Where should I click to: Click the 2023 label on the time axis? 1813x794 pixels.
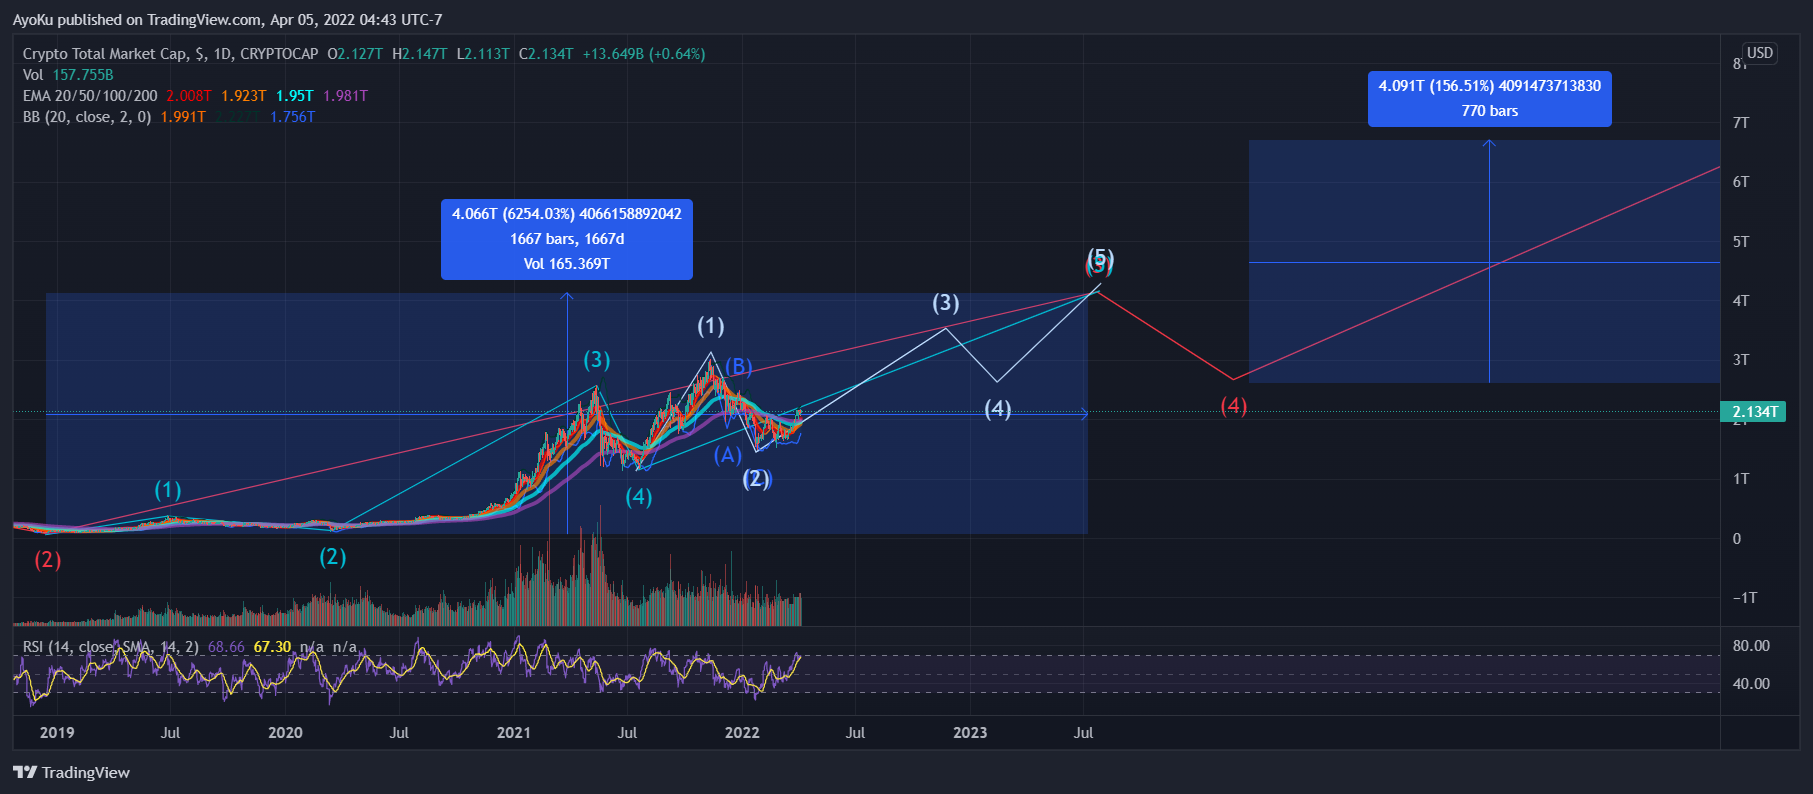pos(970,733)
